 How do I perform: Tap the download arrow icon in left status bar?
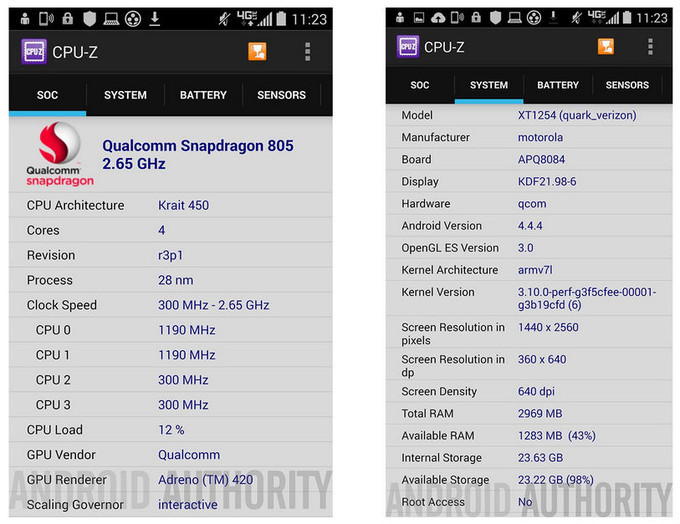pos(155,19)
